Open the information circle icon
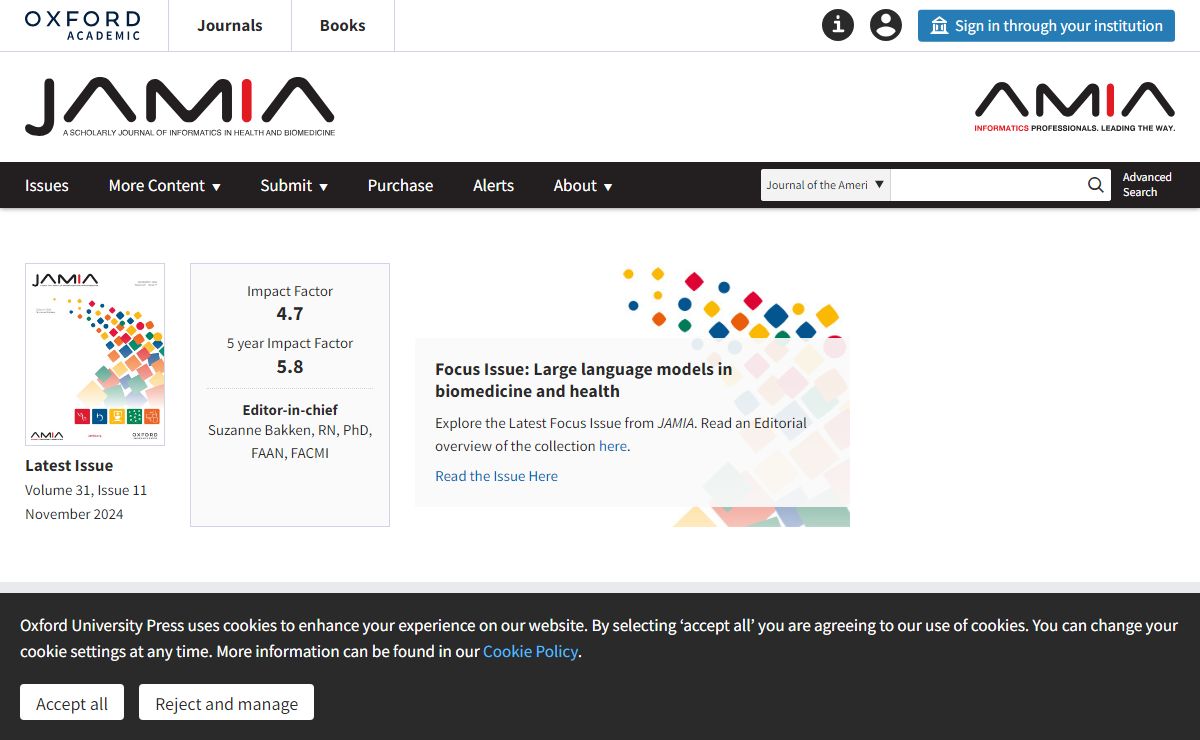 [x=838, y=25]
